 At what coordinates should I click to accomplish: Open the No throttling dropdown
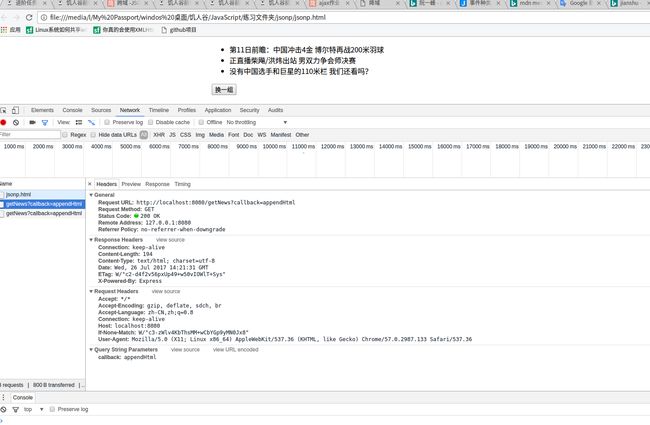(x=257, y=122)
